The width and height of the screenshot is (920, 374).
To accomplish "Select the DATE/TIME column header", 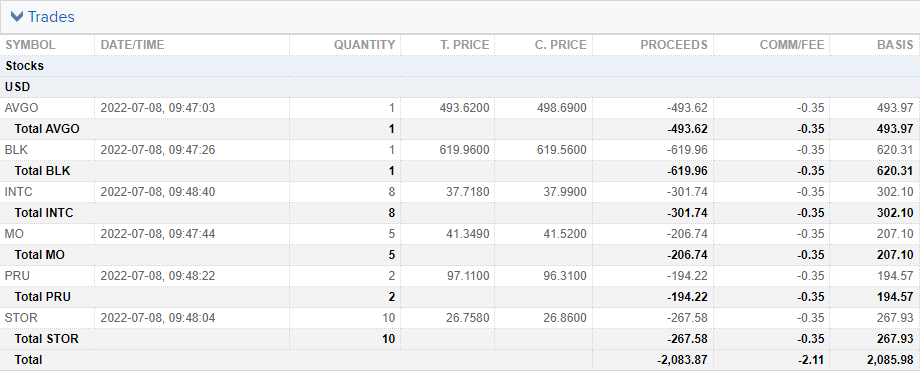I will [133, 45].
